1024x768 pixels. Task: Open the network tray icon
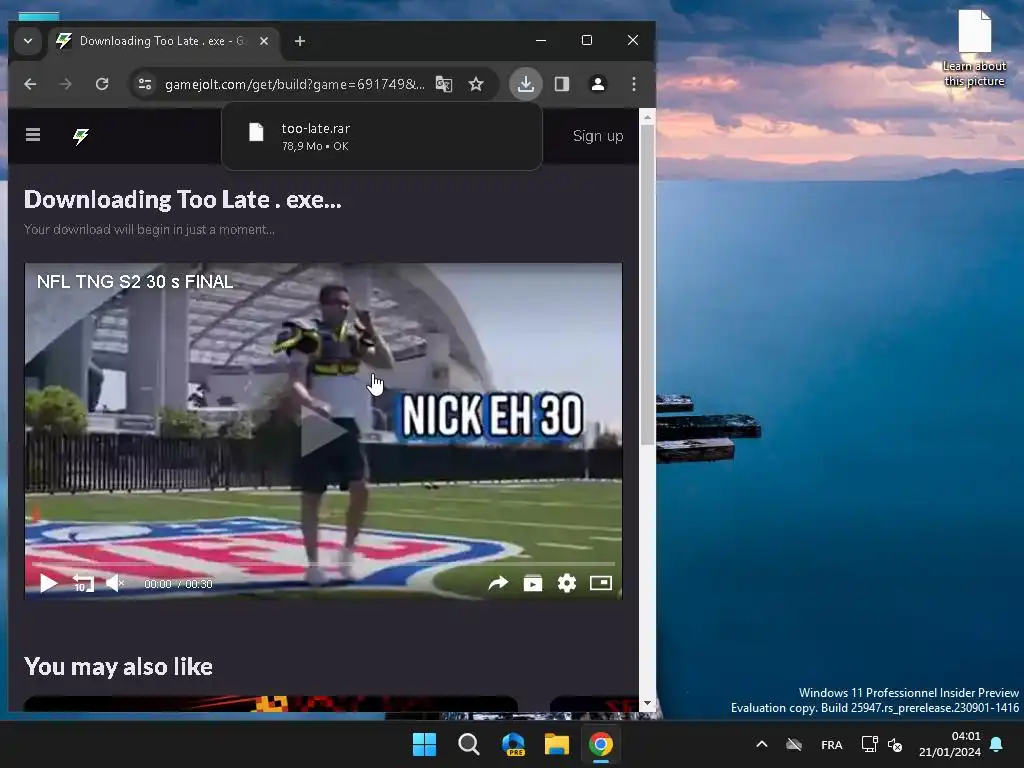(869, 744)
